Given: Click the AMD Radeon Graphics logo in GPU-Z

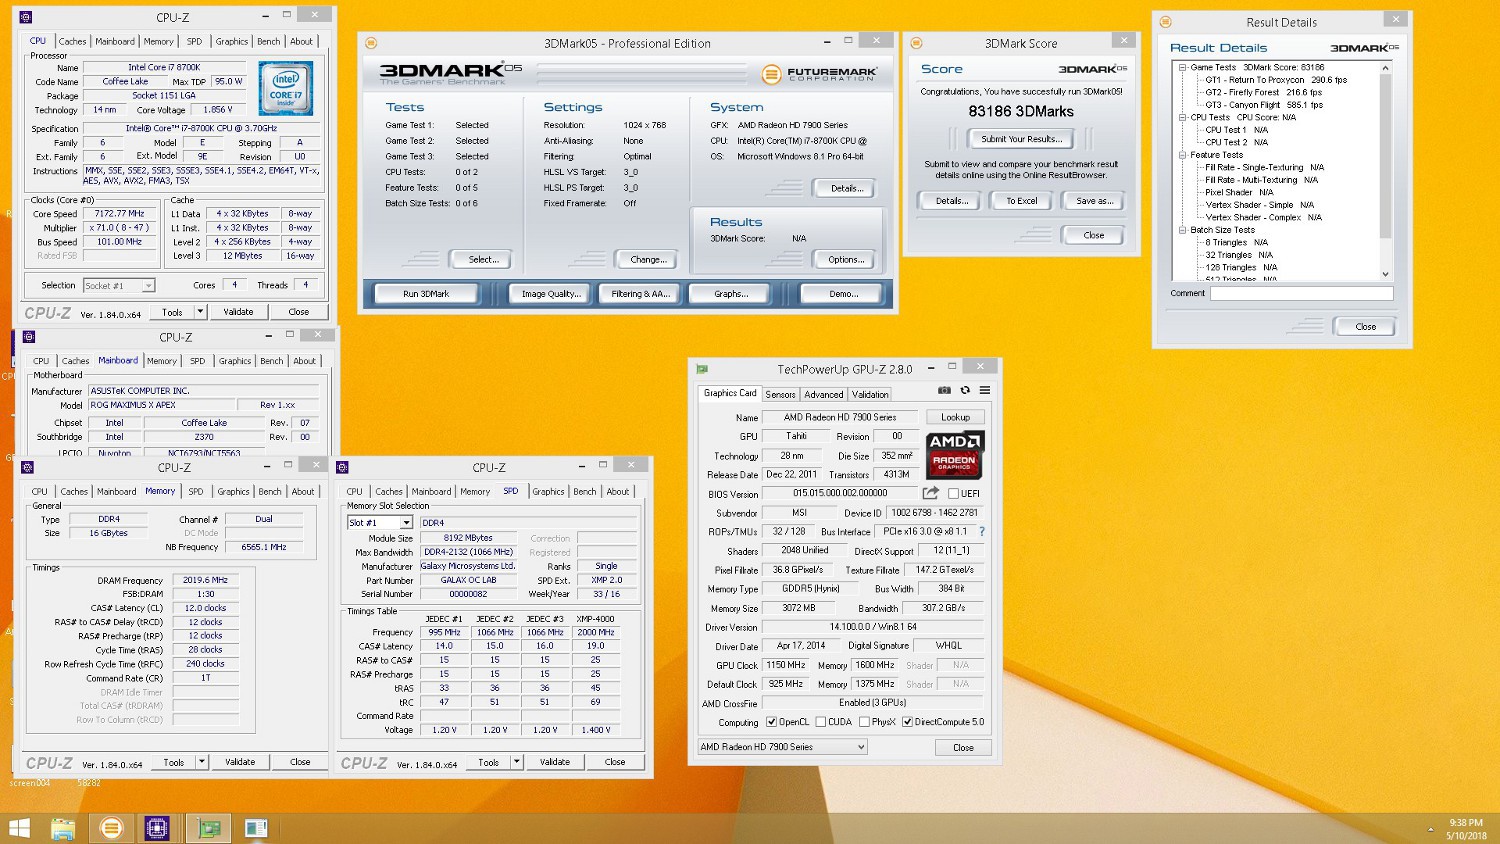Looking at the screenshot, I should (955, 455).
